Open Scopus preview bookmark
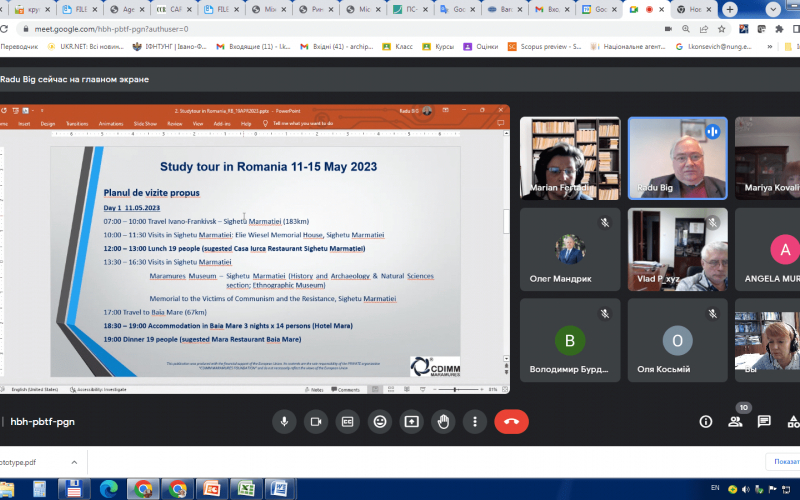The height and width of the screenshot is (500, 800). click(544, 46)
